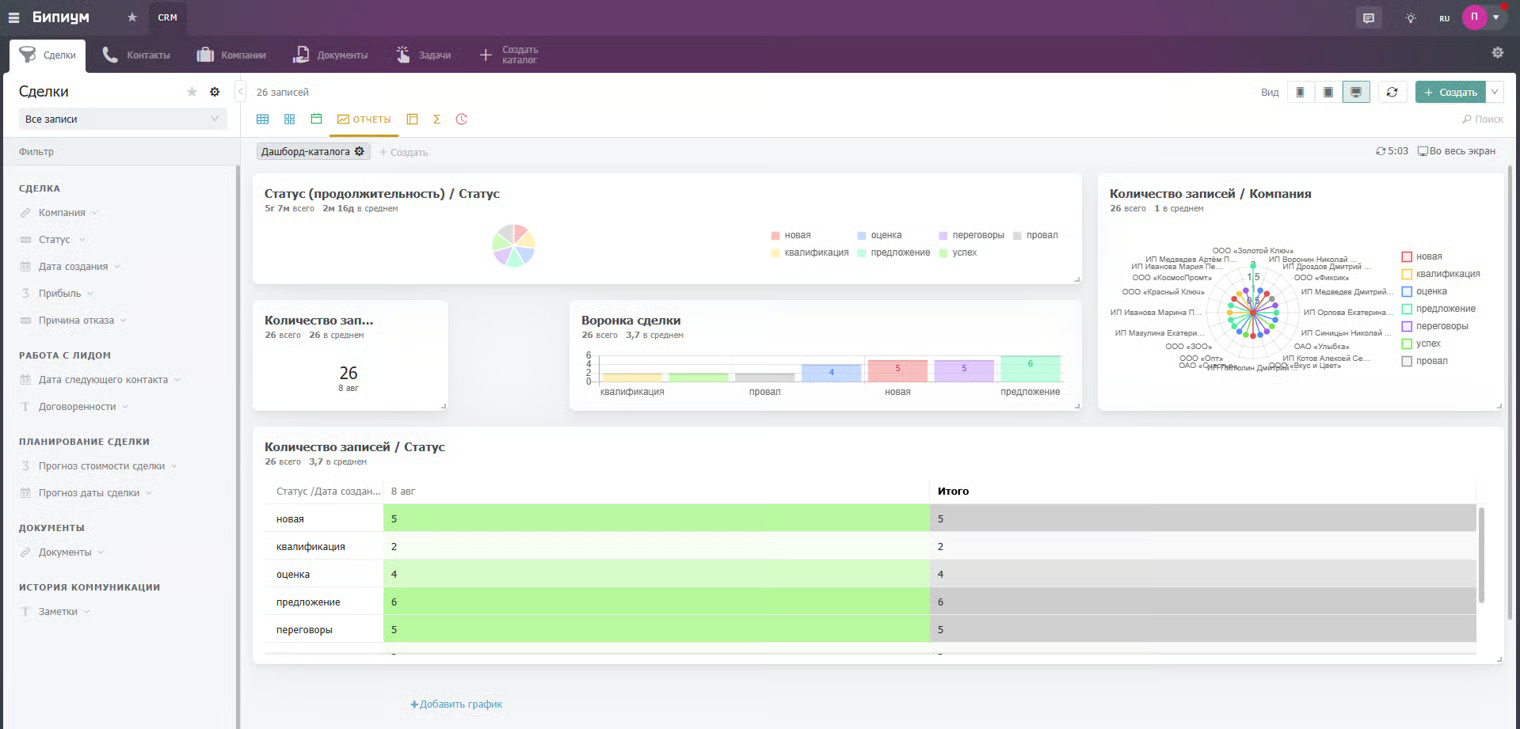Screen dimensions: 1520x729
Task: Switch to the Документы tab
Action: [x=331, y=55]
